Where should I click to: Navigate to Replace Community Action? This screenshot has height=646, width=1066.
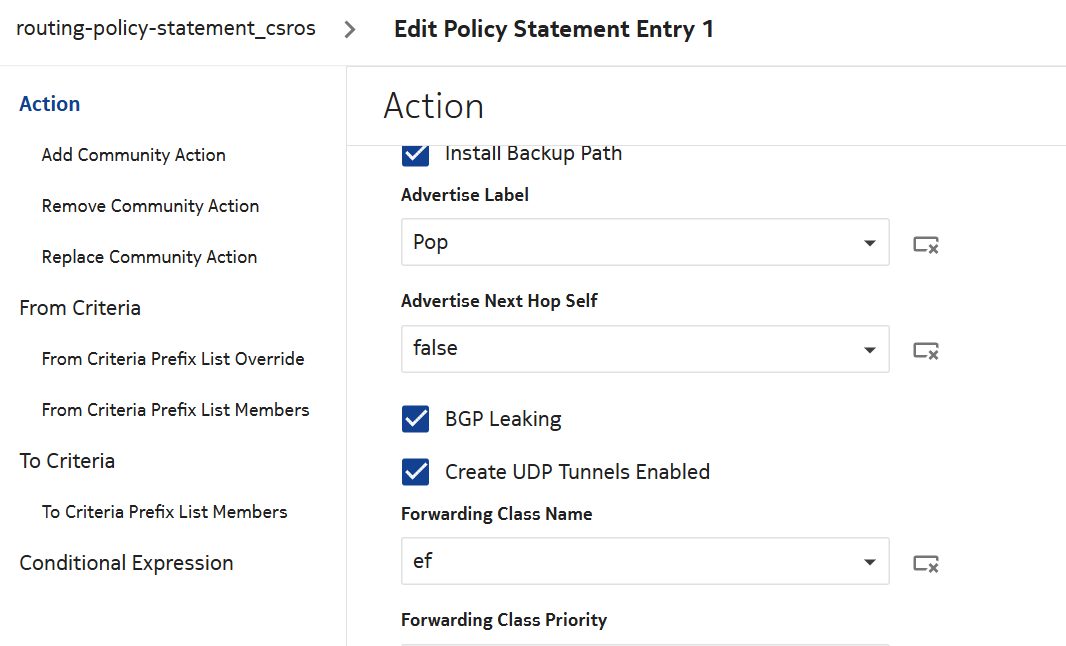(149, 257)
